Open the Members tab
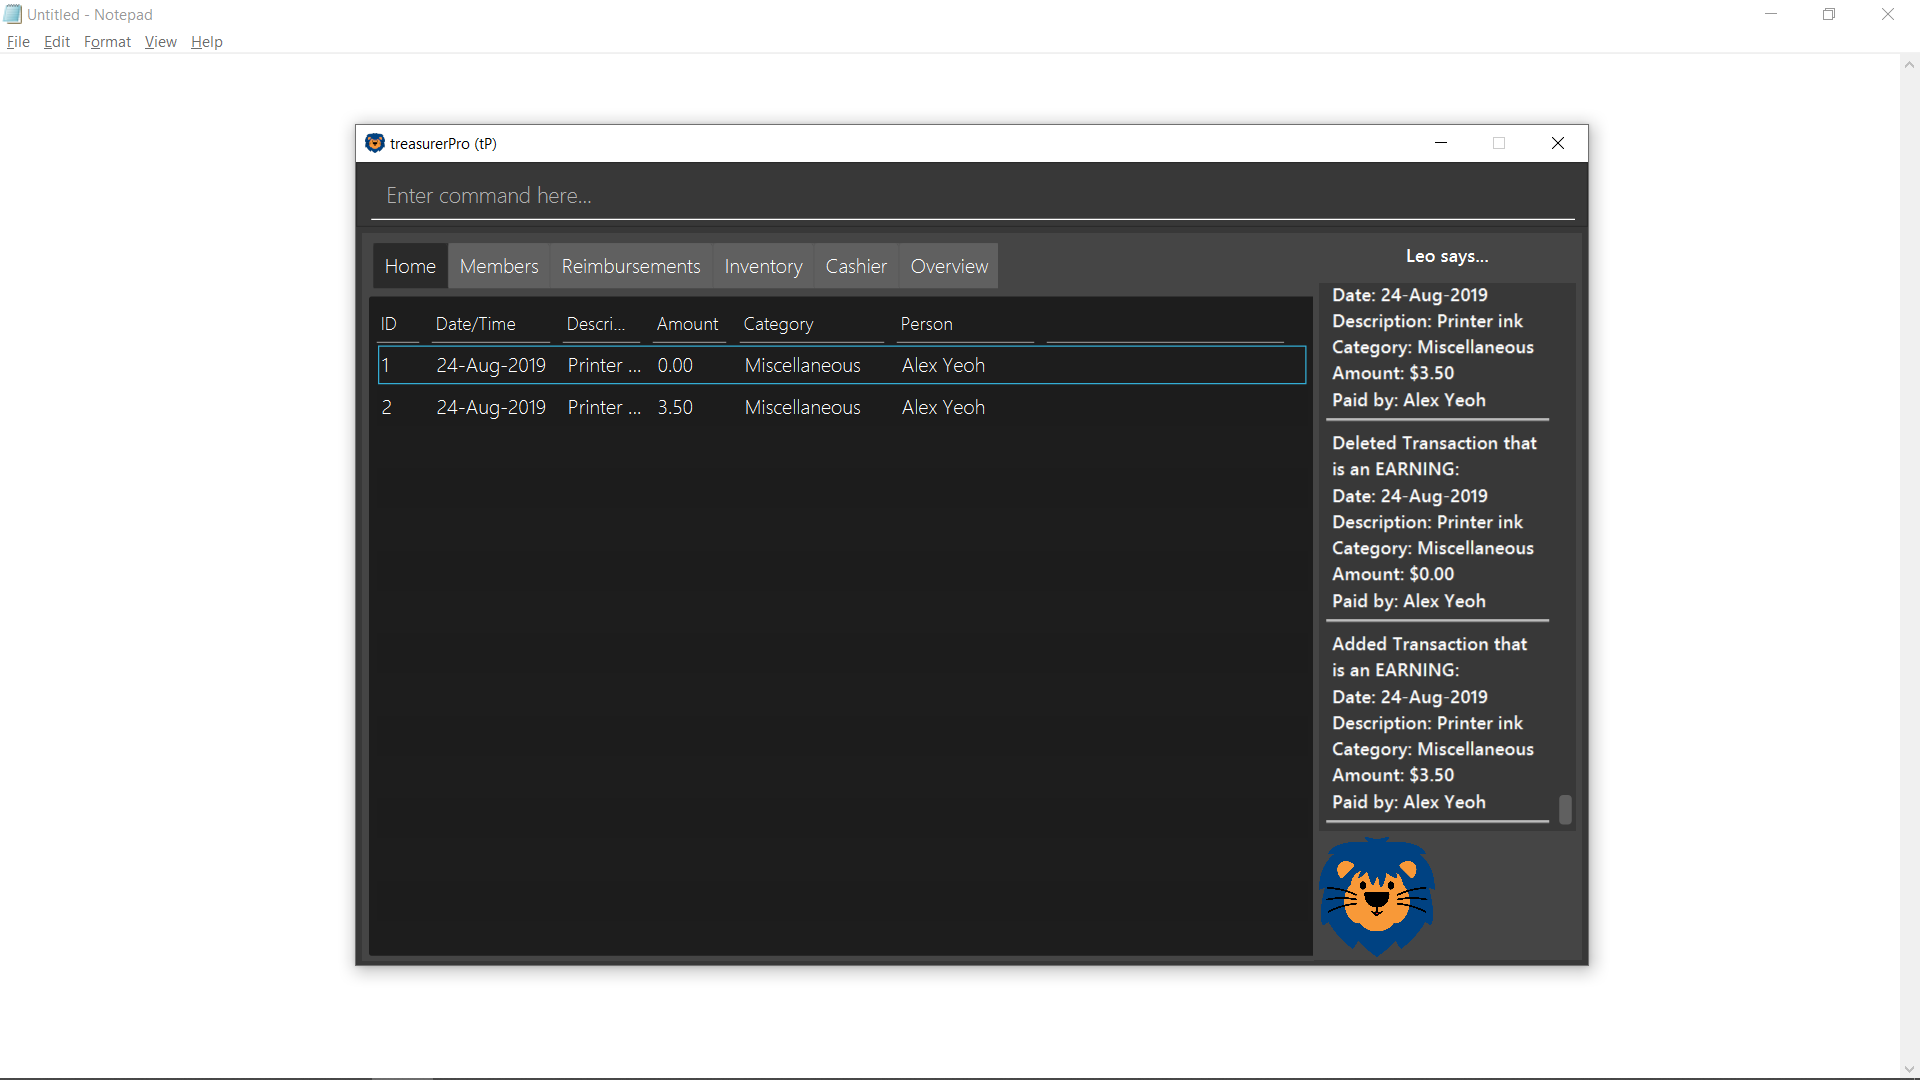The height and width of the screenshot is (1080, 1920). [498, 266]
